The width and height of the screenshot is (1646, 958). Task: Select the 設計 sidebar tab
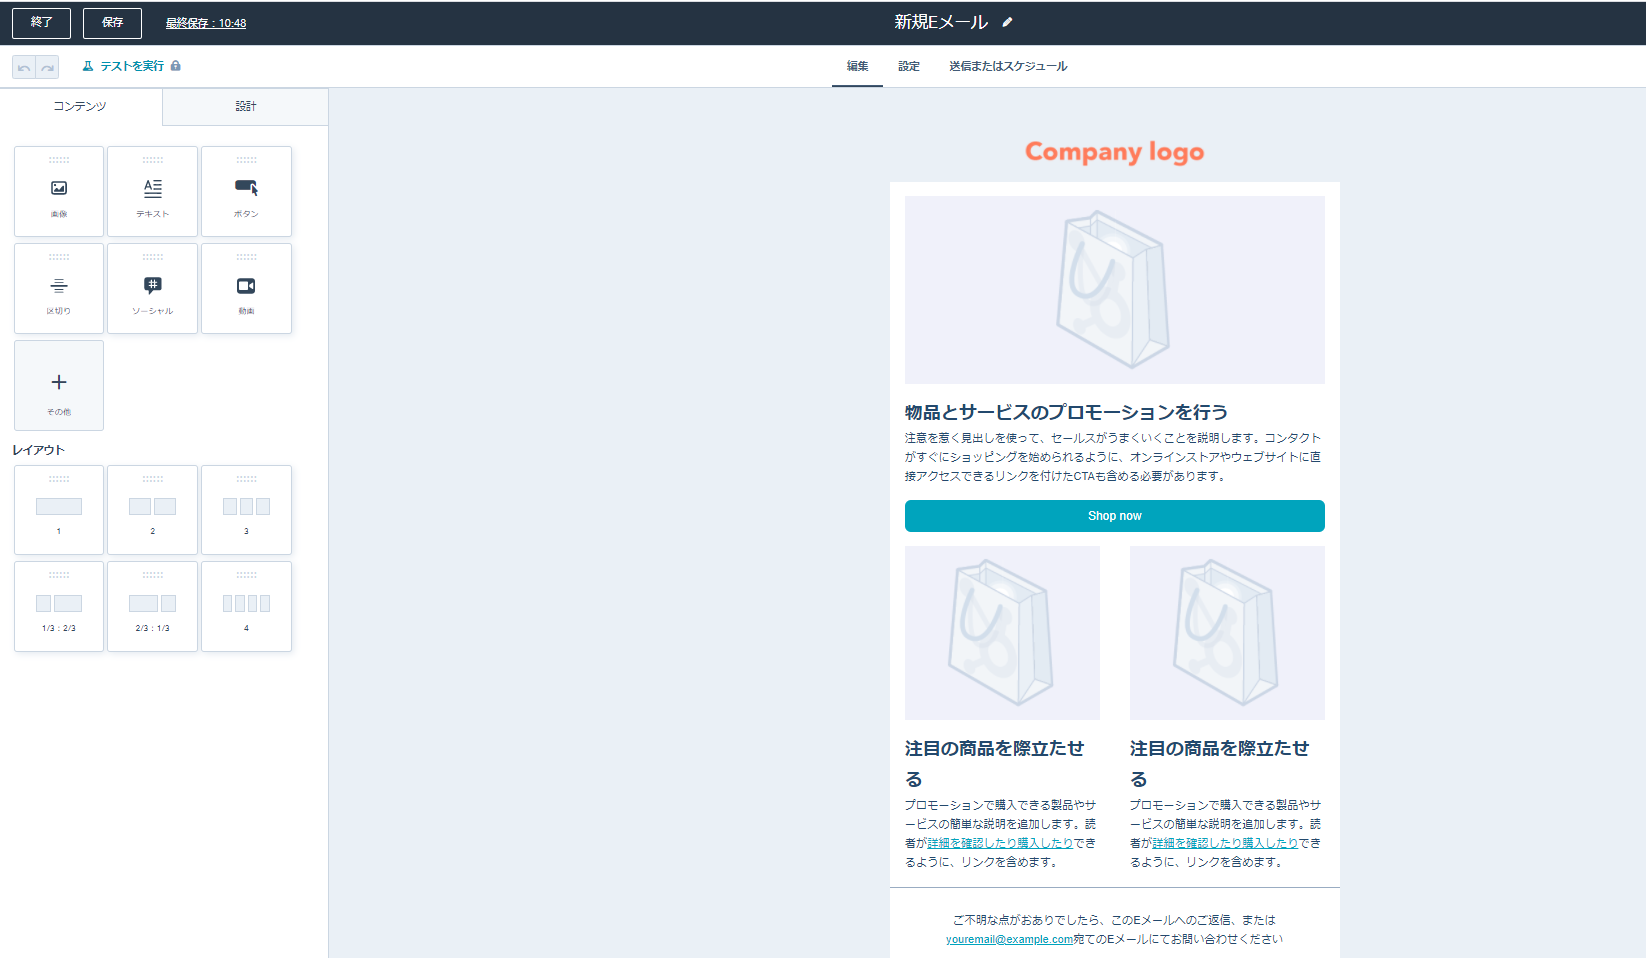click(x=246, y=106)
